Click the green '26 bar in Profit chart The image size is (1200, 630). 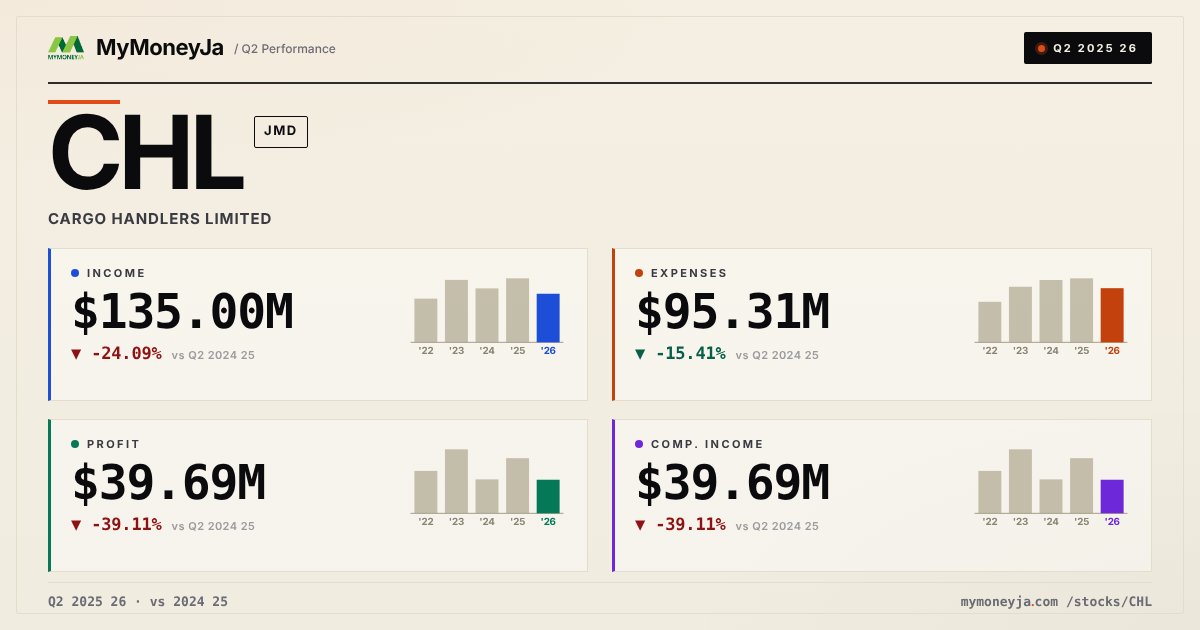click(548, 497)
